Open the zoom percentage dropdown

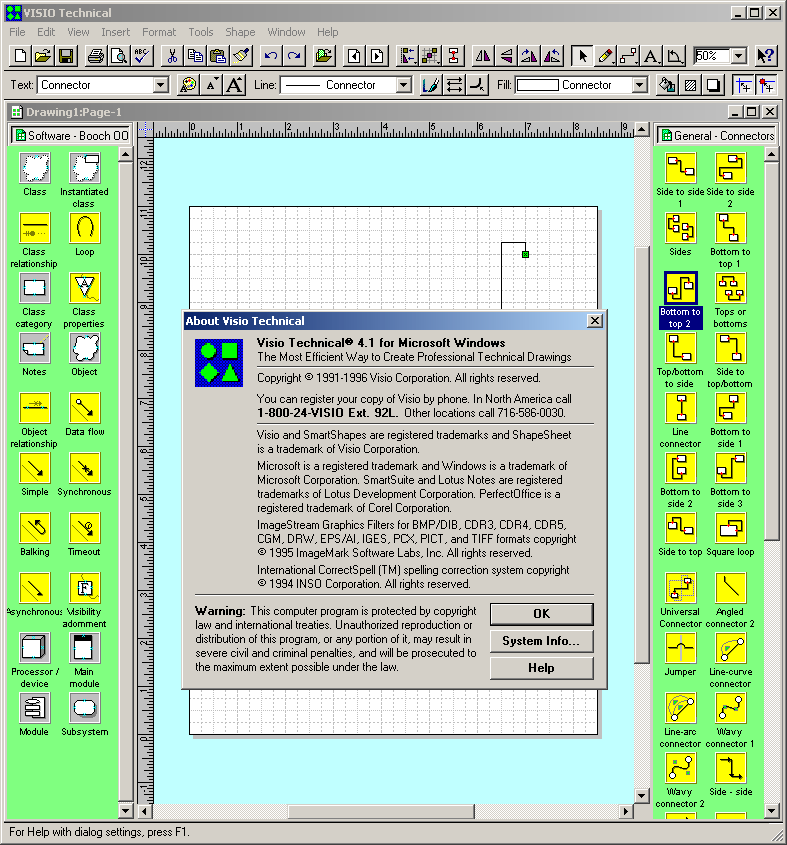[739, 56]
